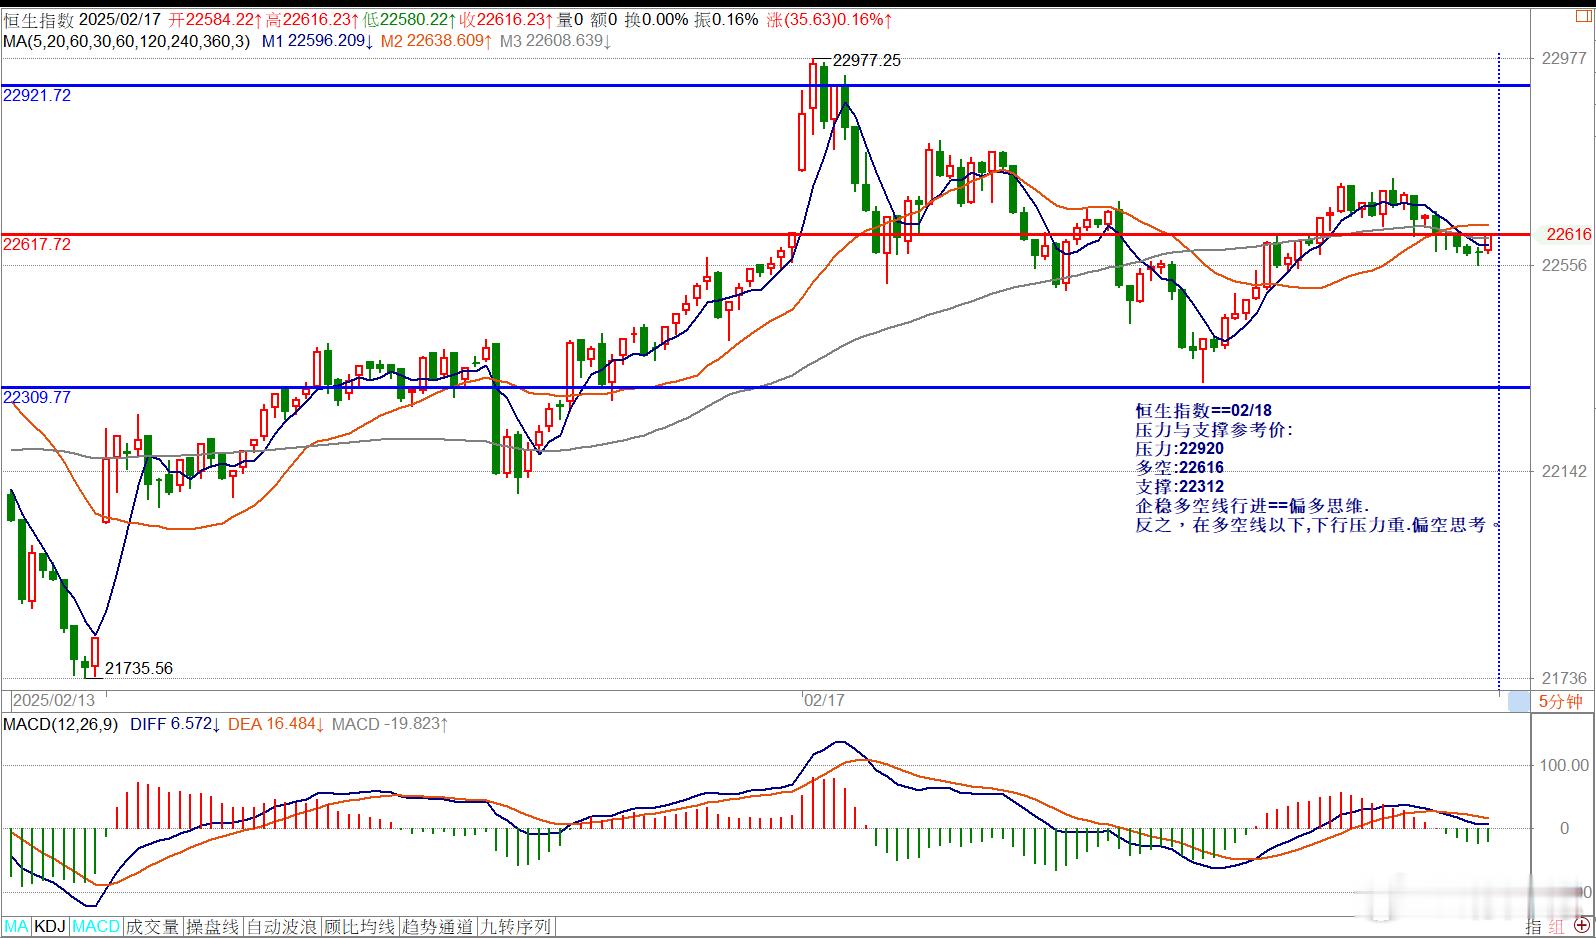Select the KDJ indicator tab
1596x938 pixels.
(x=50, y=927)
